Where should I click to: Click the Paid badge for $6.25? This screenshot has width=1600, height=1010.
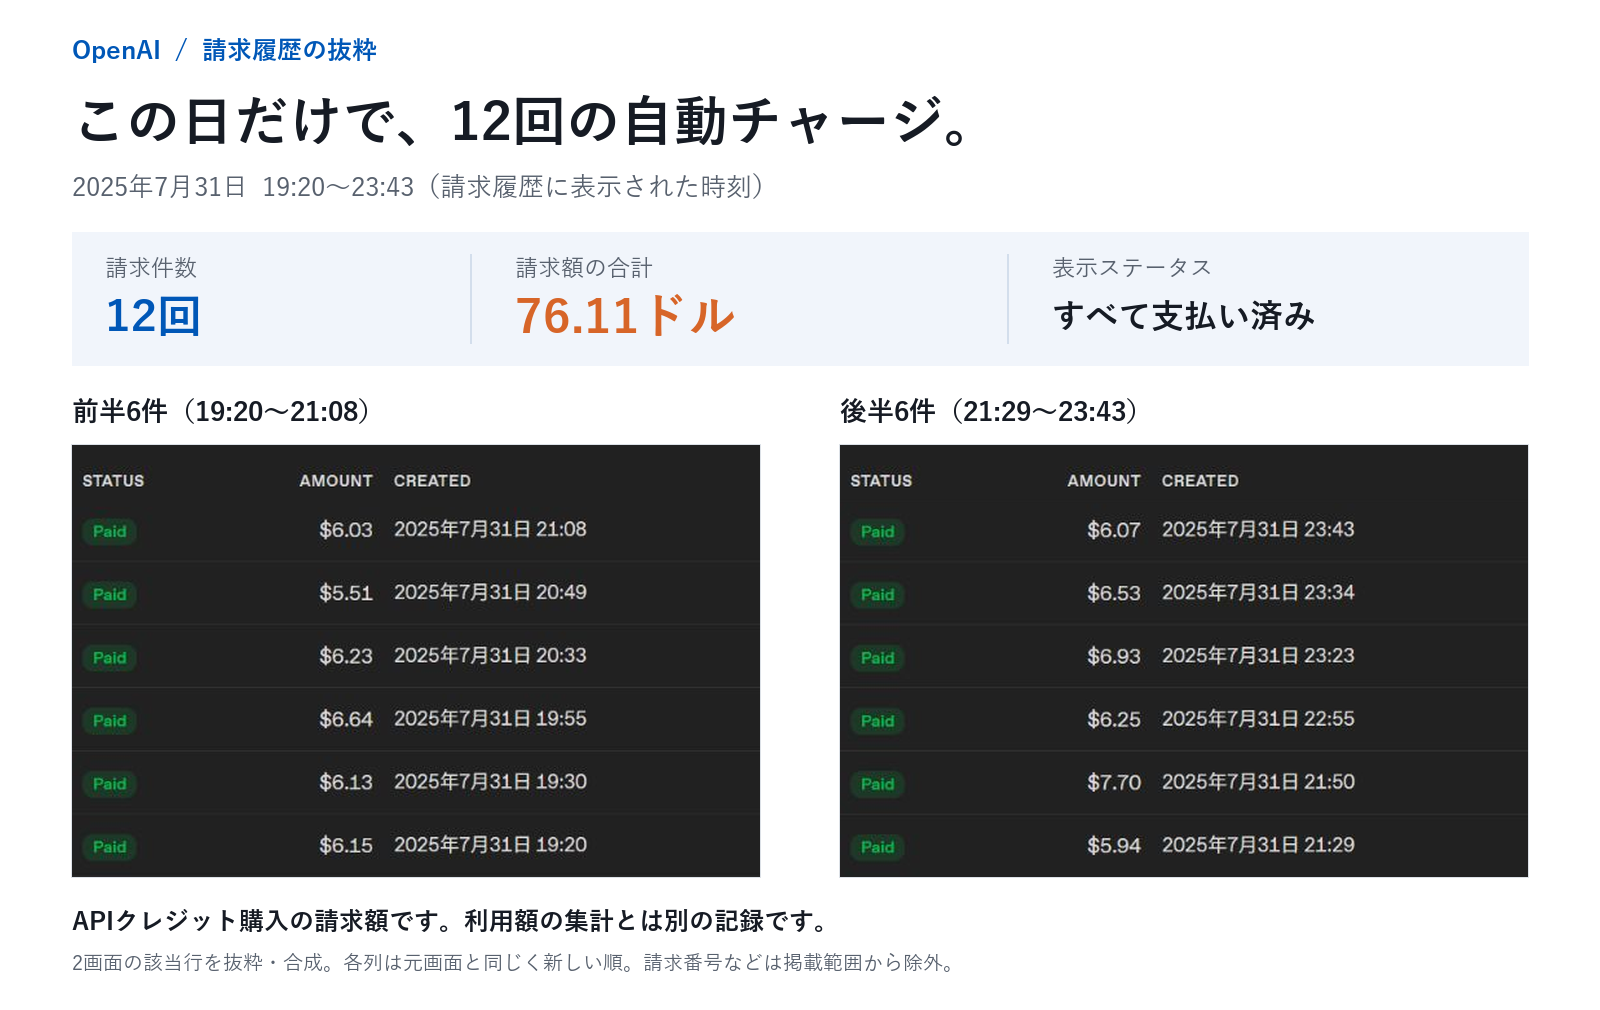[878, 720]
